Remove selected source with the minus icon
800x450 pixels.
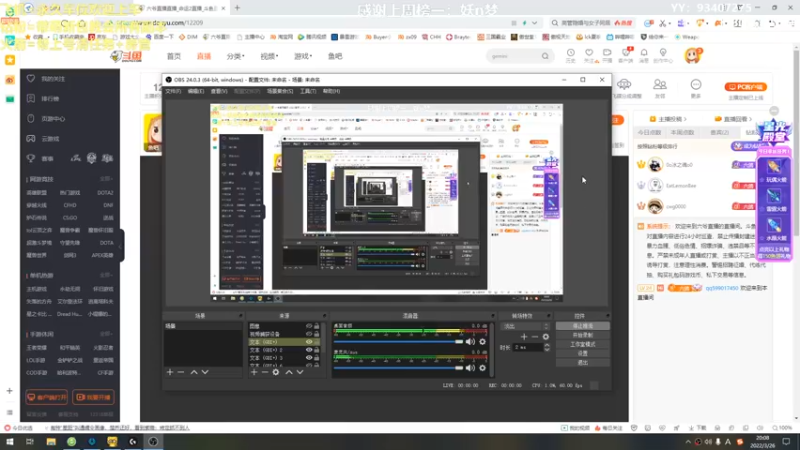265,372
